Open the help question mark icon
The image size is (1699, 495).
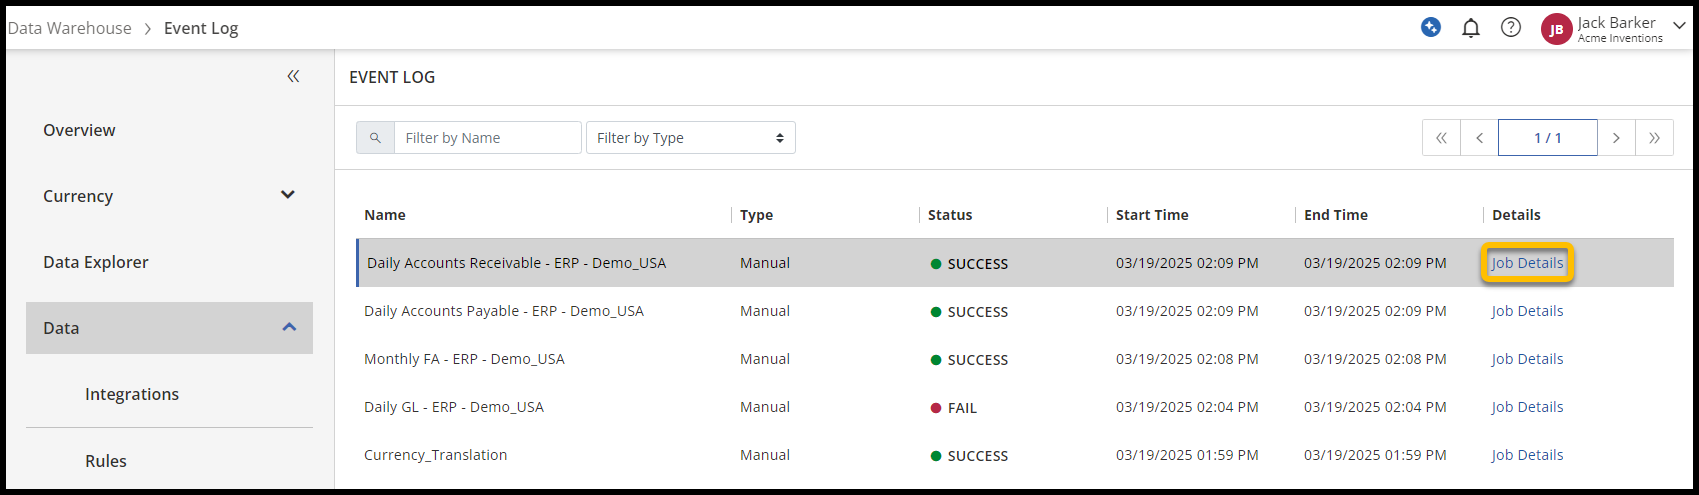(x=1511, y=28)
